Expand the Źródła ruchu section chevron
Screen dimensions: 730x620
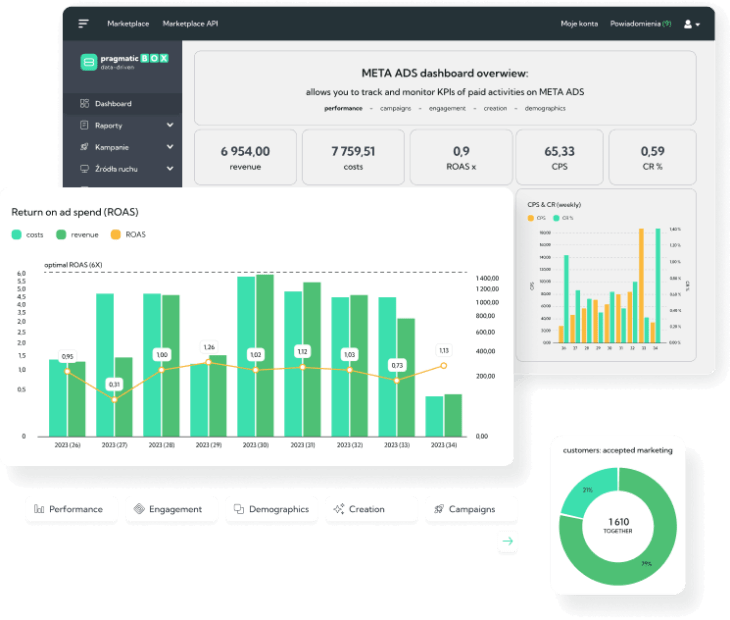pos(170,169)
